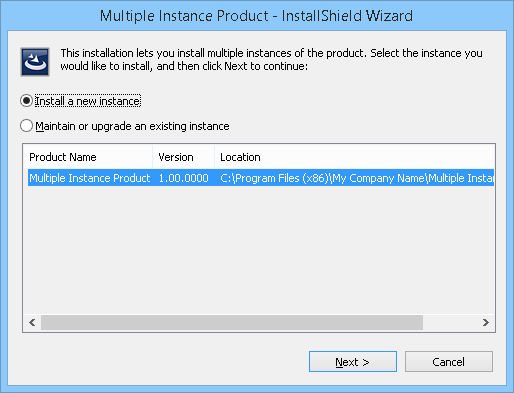This screenshot has height=393, width=514.
Task: Click the divider between Version and Location headers
Action: point(214,157)
